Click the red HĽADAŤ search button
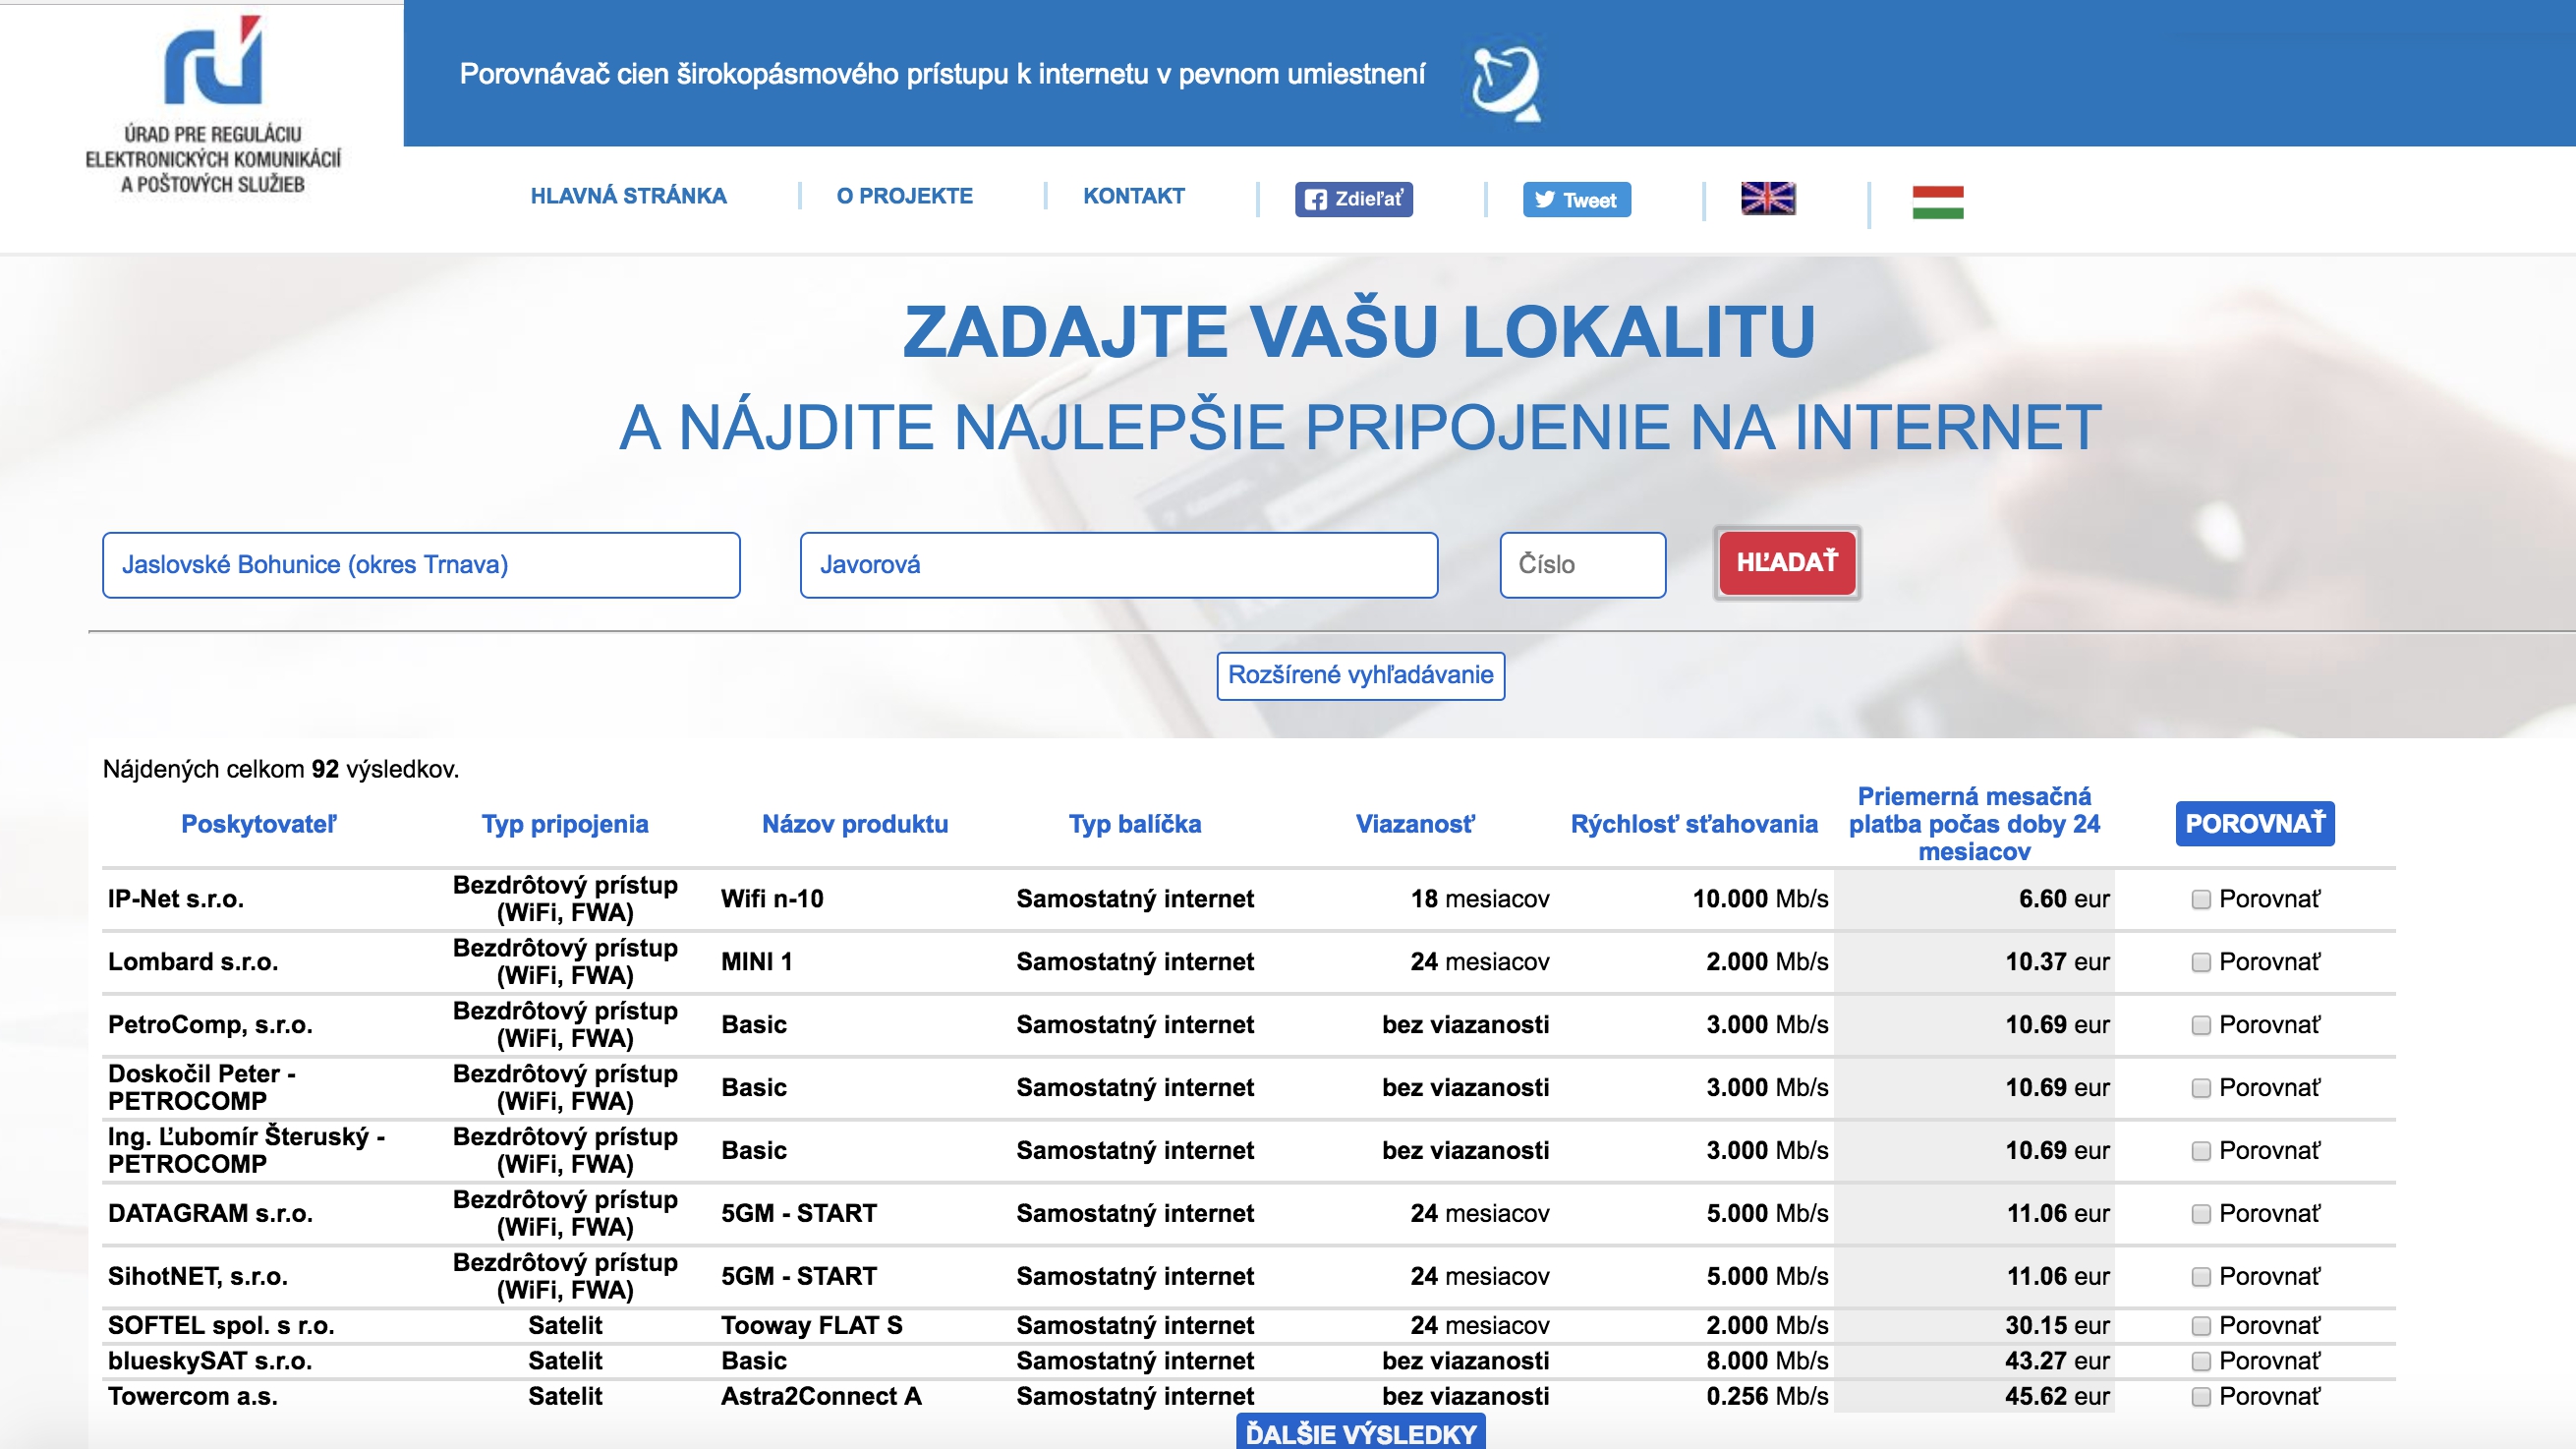This screenshot has height=1449, width=2576. (x=1786, y=562)
